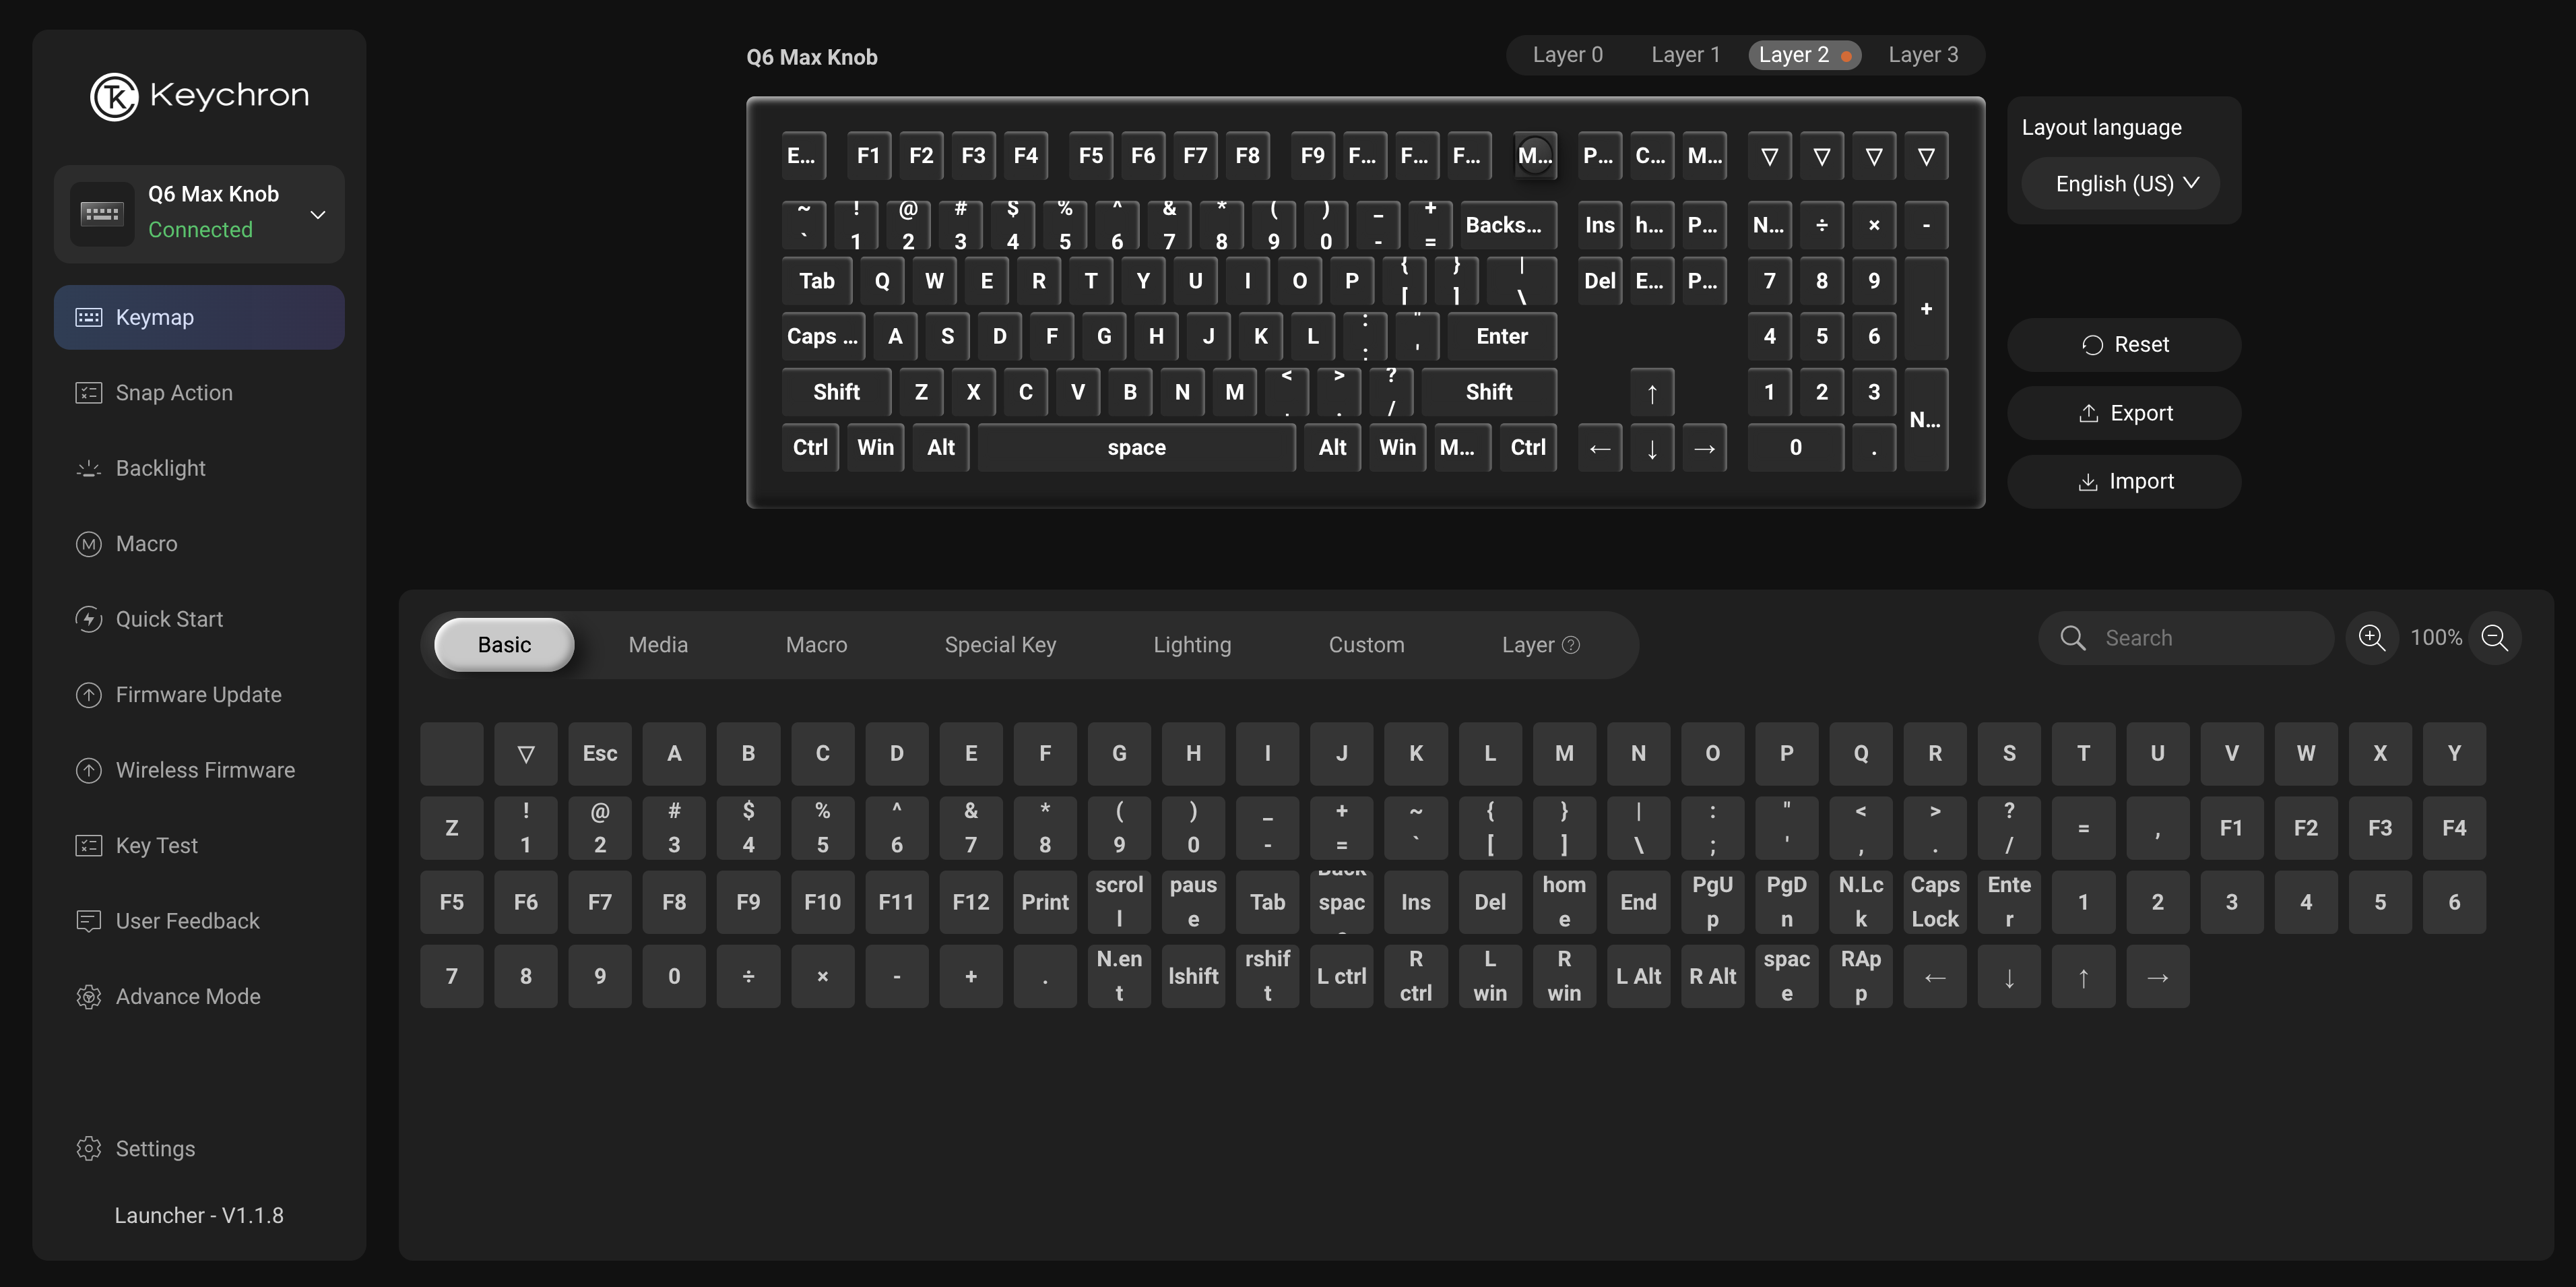Open the Backlight sidebar section

tap(160, 468)
